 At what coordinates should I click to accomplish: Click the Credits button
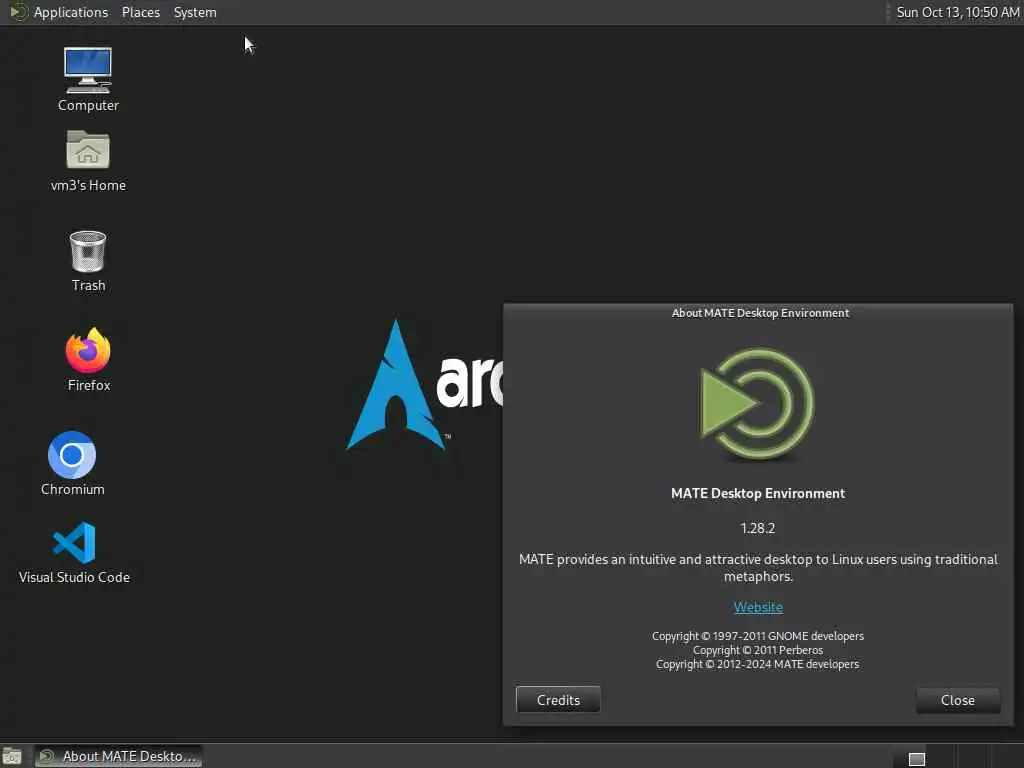tap(558, 699)
